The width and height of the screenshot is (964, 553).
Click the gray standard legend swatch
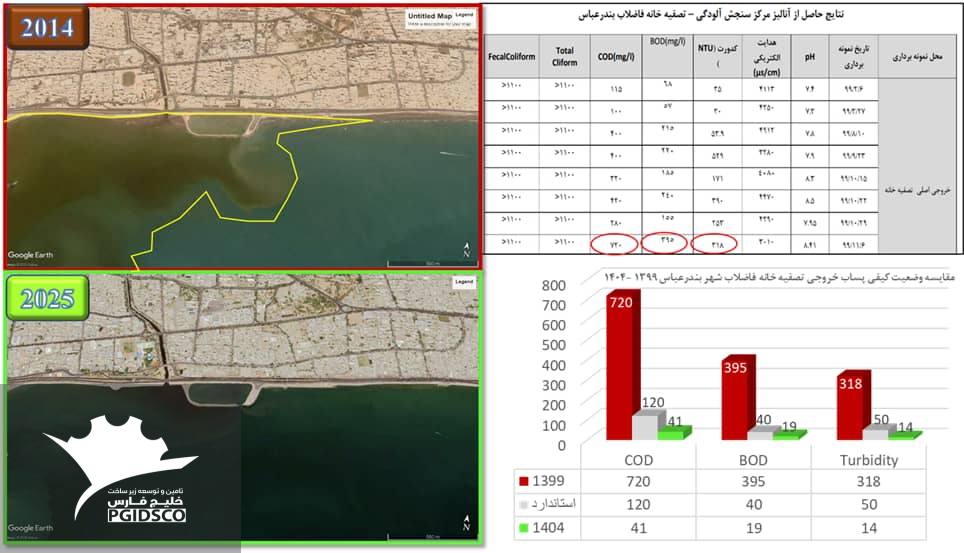click(524, 504)
